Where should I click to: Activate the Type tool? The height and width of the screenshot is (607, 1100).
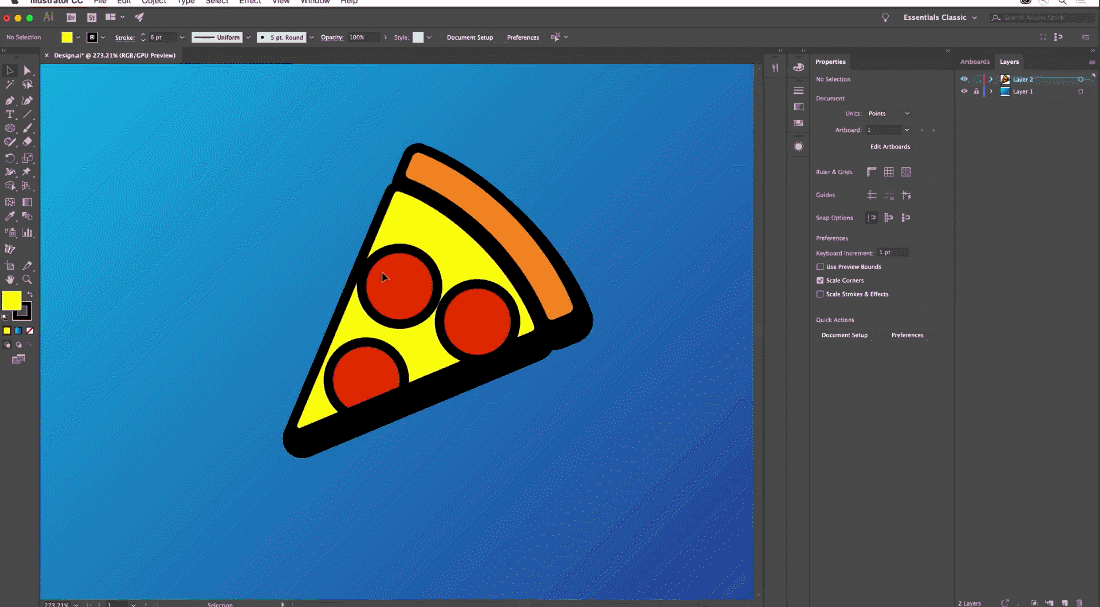[x=10, y=114]
